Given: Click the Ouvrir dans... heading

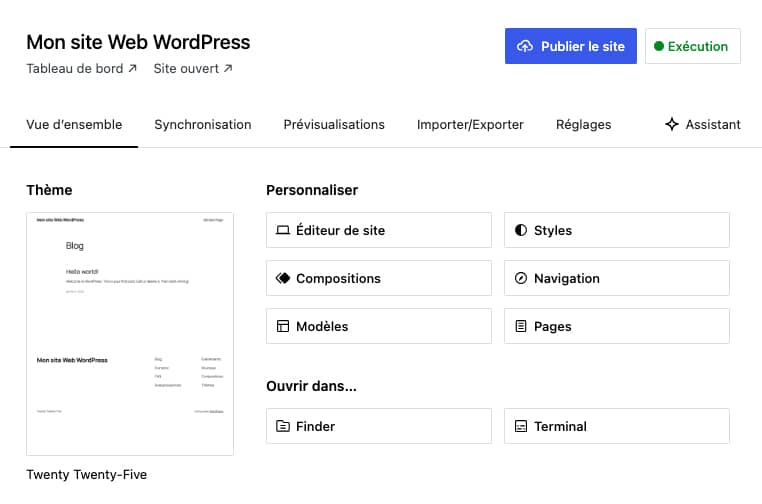Looking at the screenshot, I should coord(311,386).
